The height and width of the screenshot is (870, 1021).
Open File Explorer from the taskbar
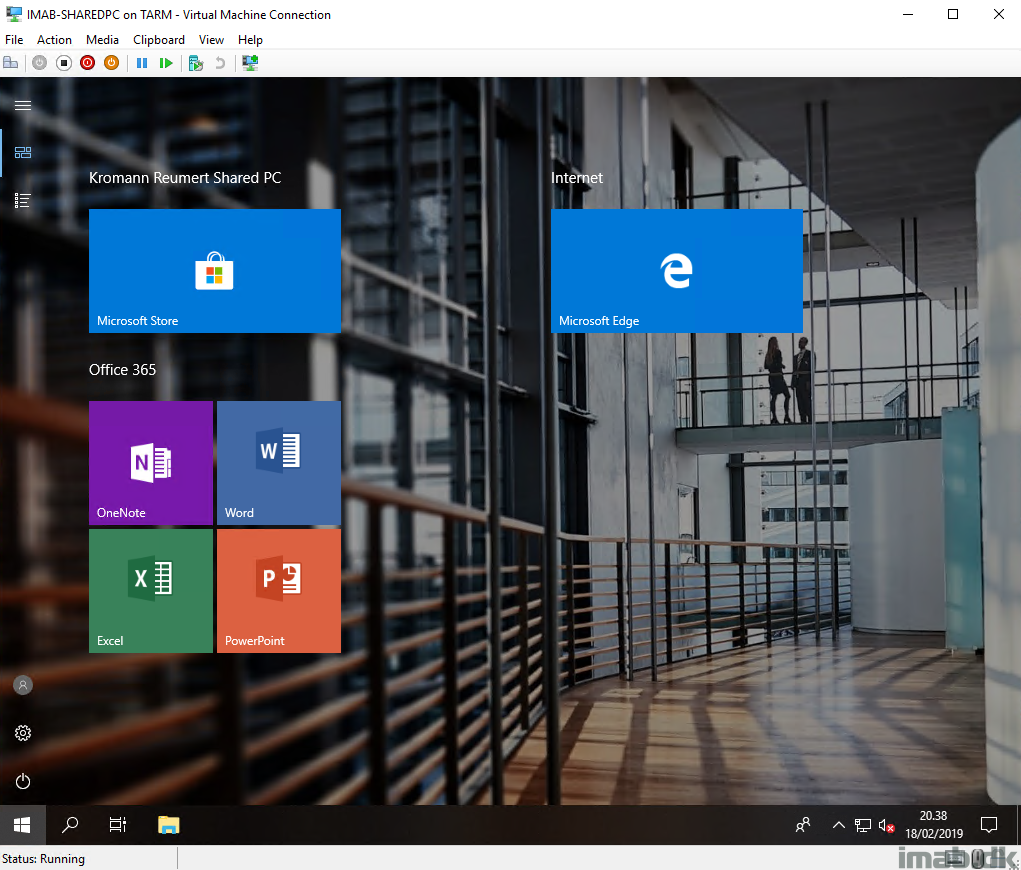(169, 826)
